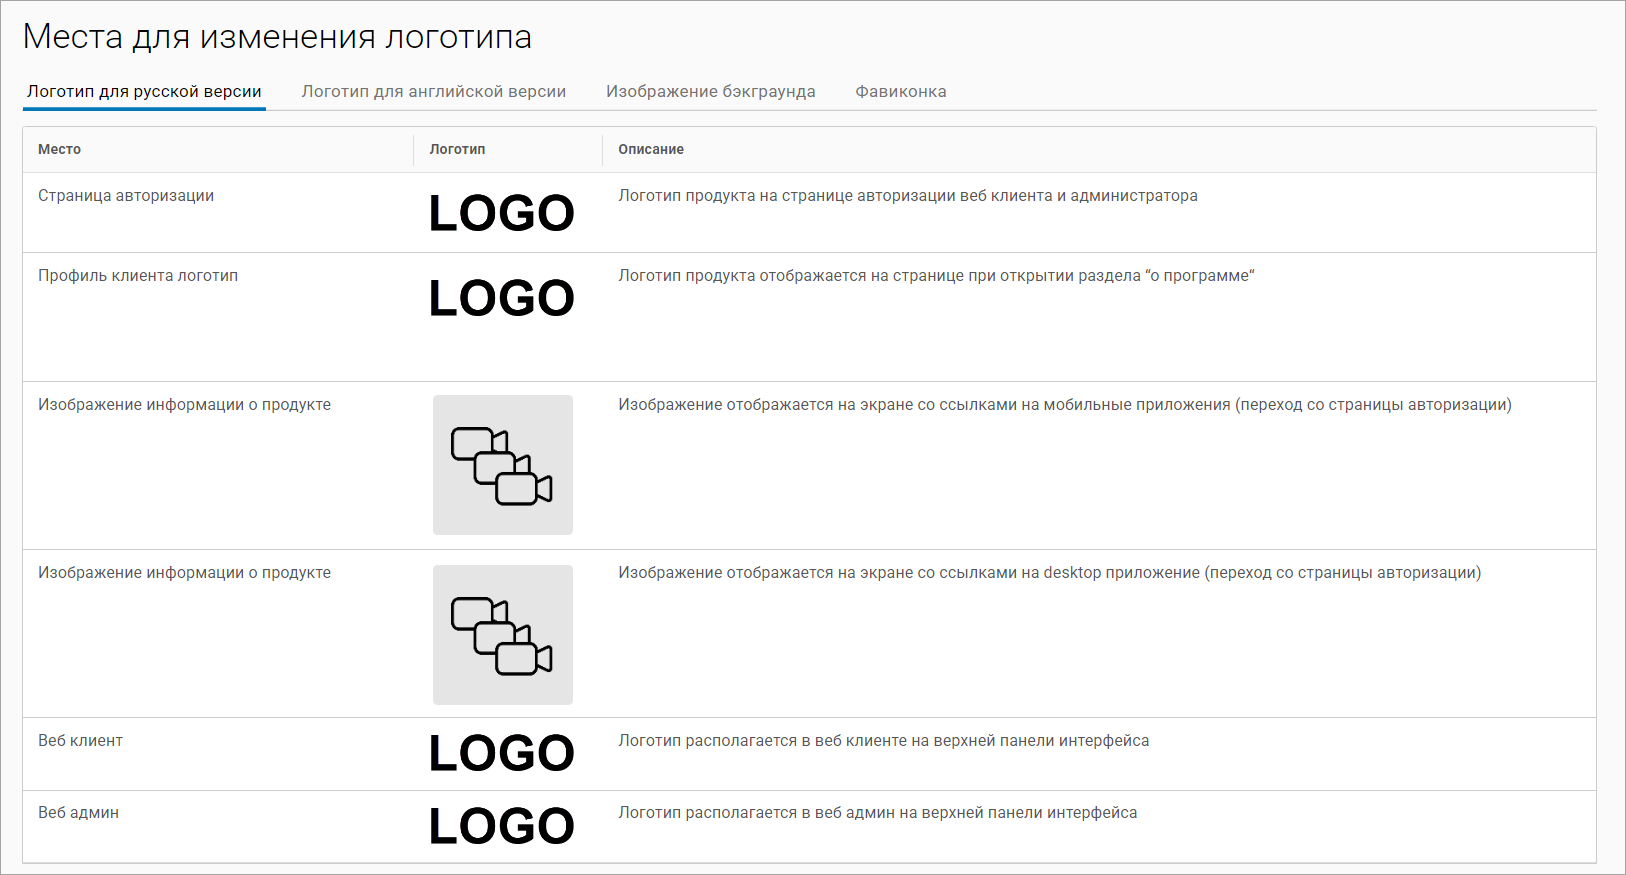Click the LOGO image for Страница авторизации
The width and height of the screenshot is (1626, 875).
502,213
